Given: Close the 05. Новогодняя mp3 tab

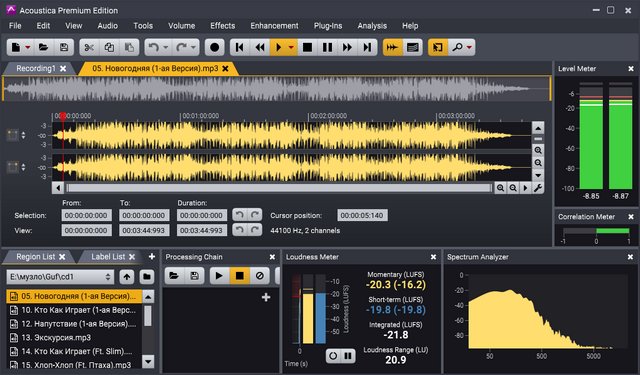Looking at the screenshot, I should 225,69.
